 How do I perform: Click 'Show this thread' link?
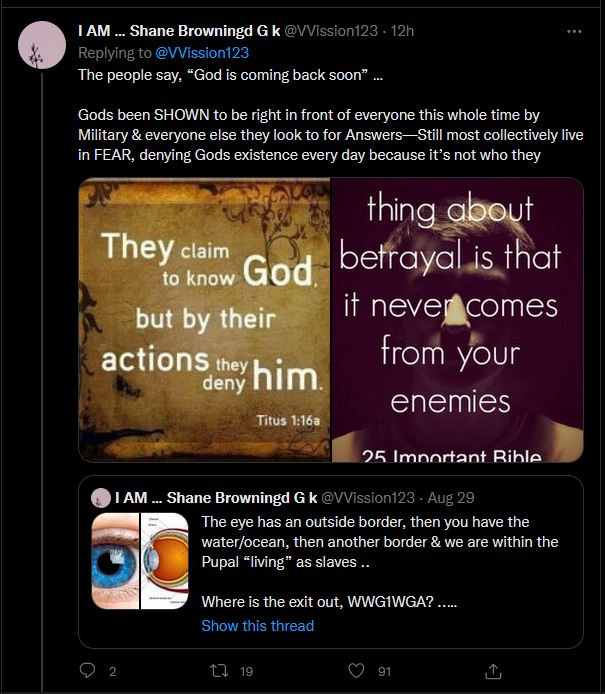(258, 625)
